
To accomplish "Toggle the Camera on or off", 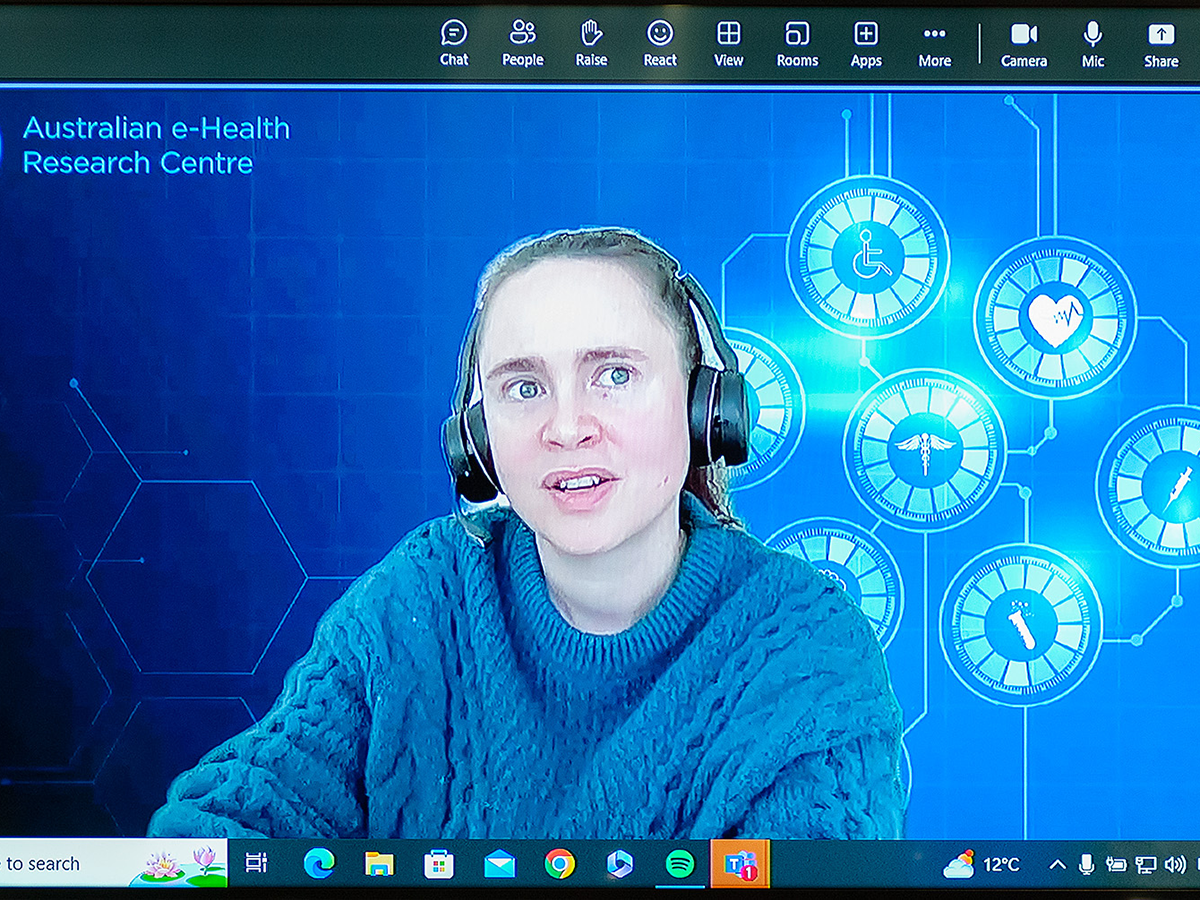I will click(x=1024, y=44).
